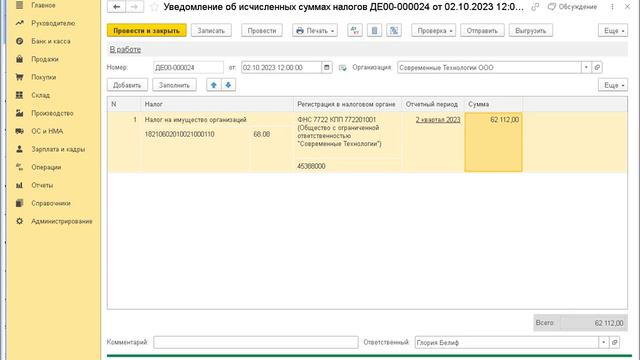This screenshot has width=640, height=360.
Task: Click the Зарплата и кадры person icon
Action: [19, 149]
